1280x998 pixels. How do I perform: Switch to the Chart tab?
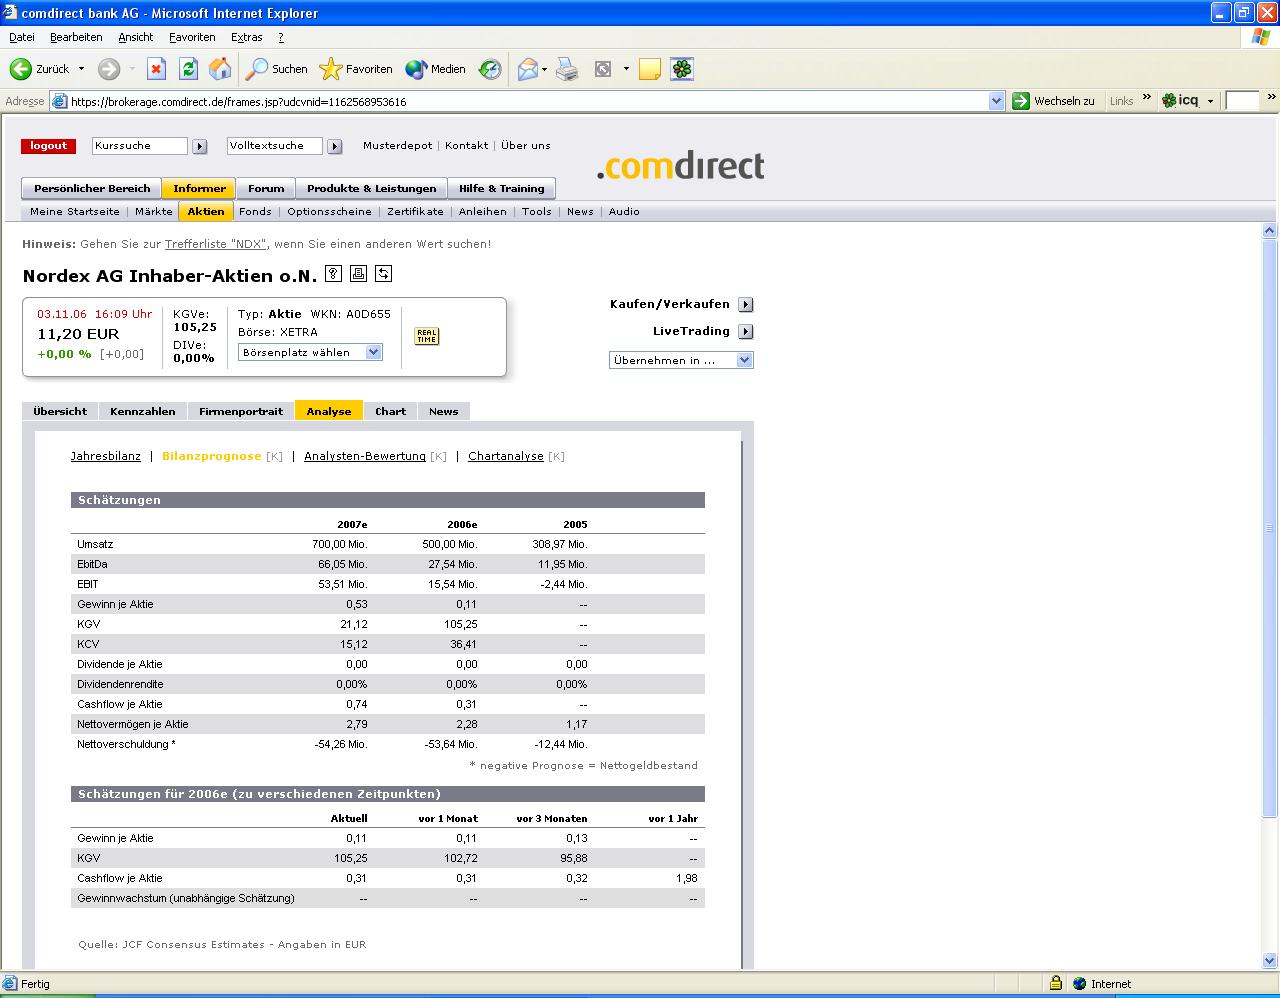point(390,411)
